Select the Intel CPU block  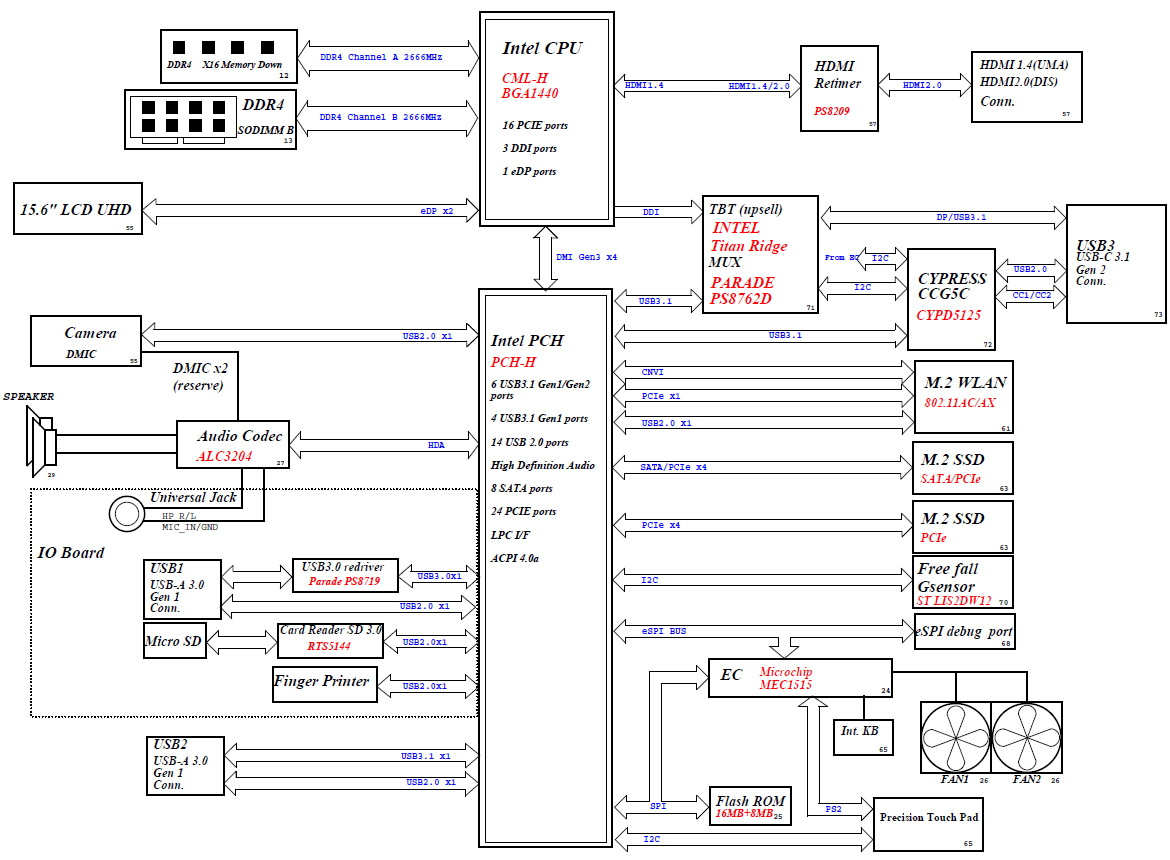coord(546,118)
